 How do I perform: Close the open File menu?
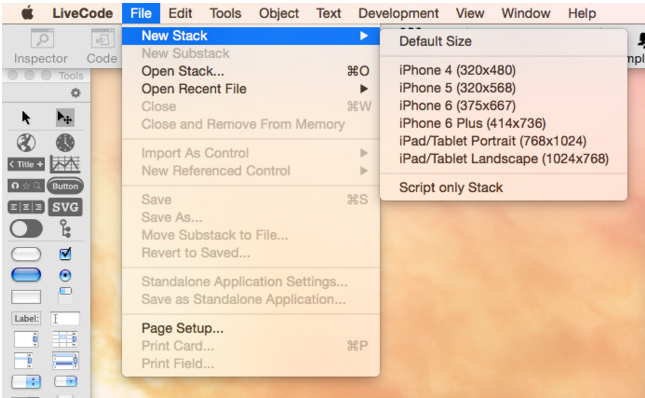pyautogui.click(x=141, y=14)
